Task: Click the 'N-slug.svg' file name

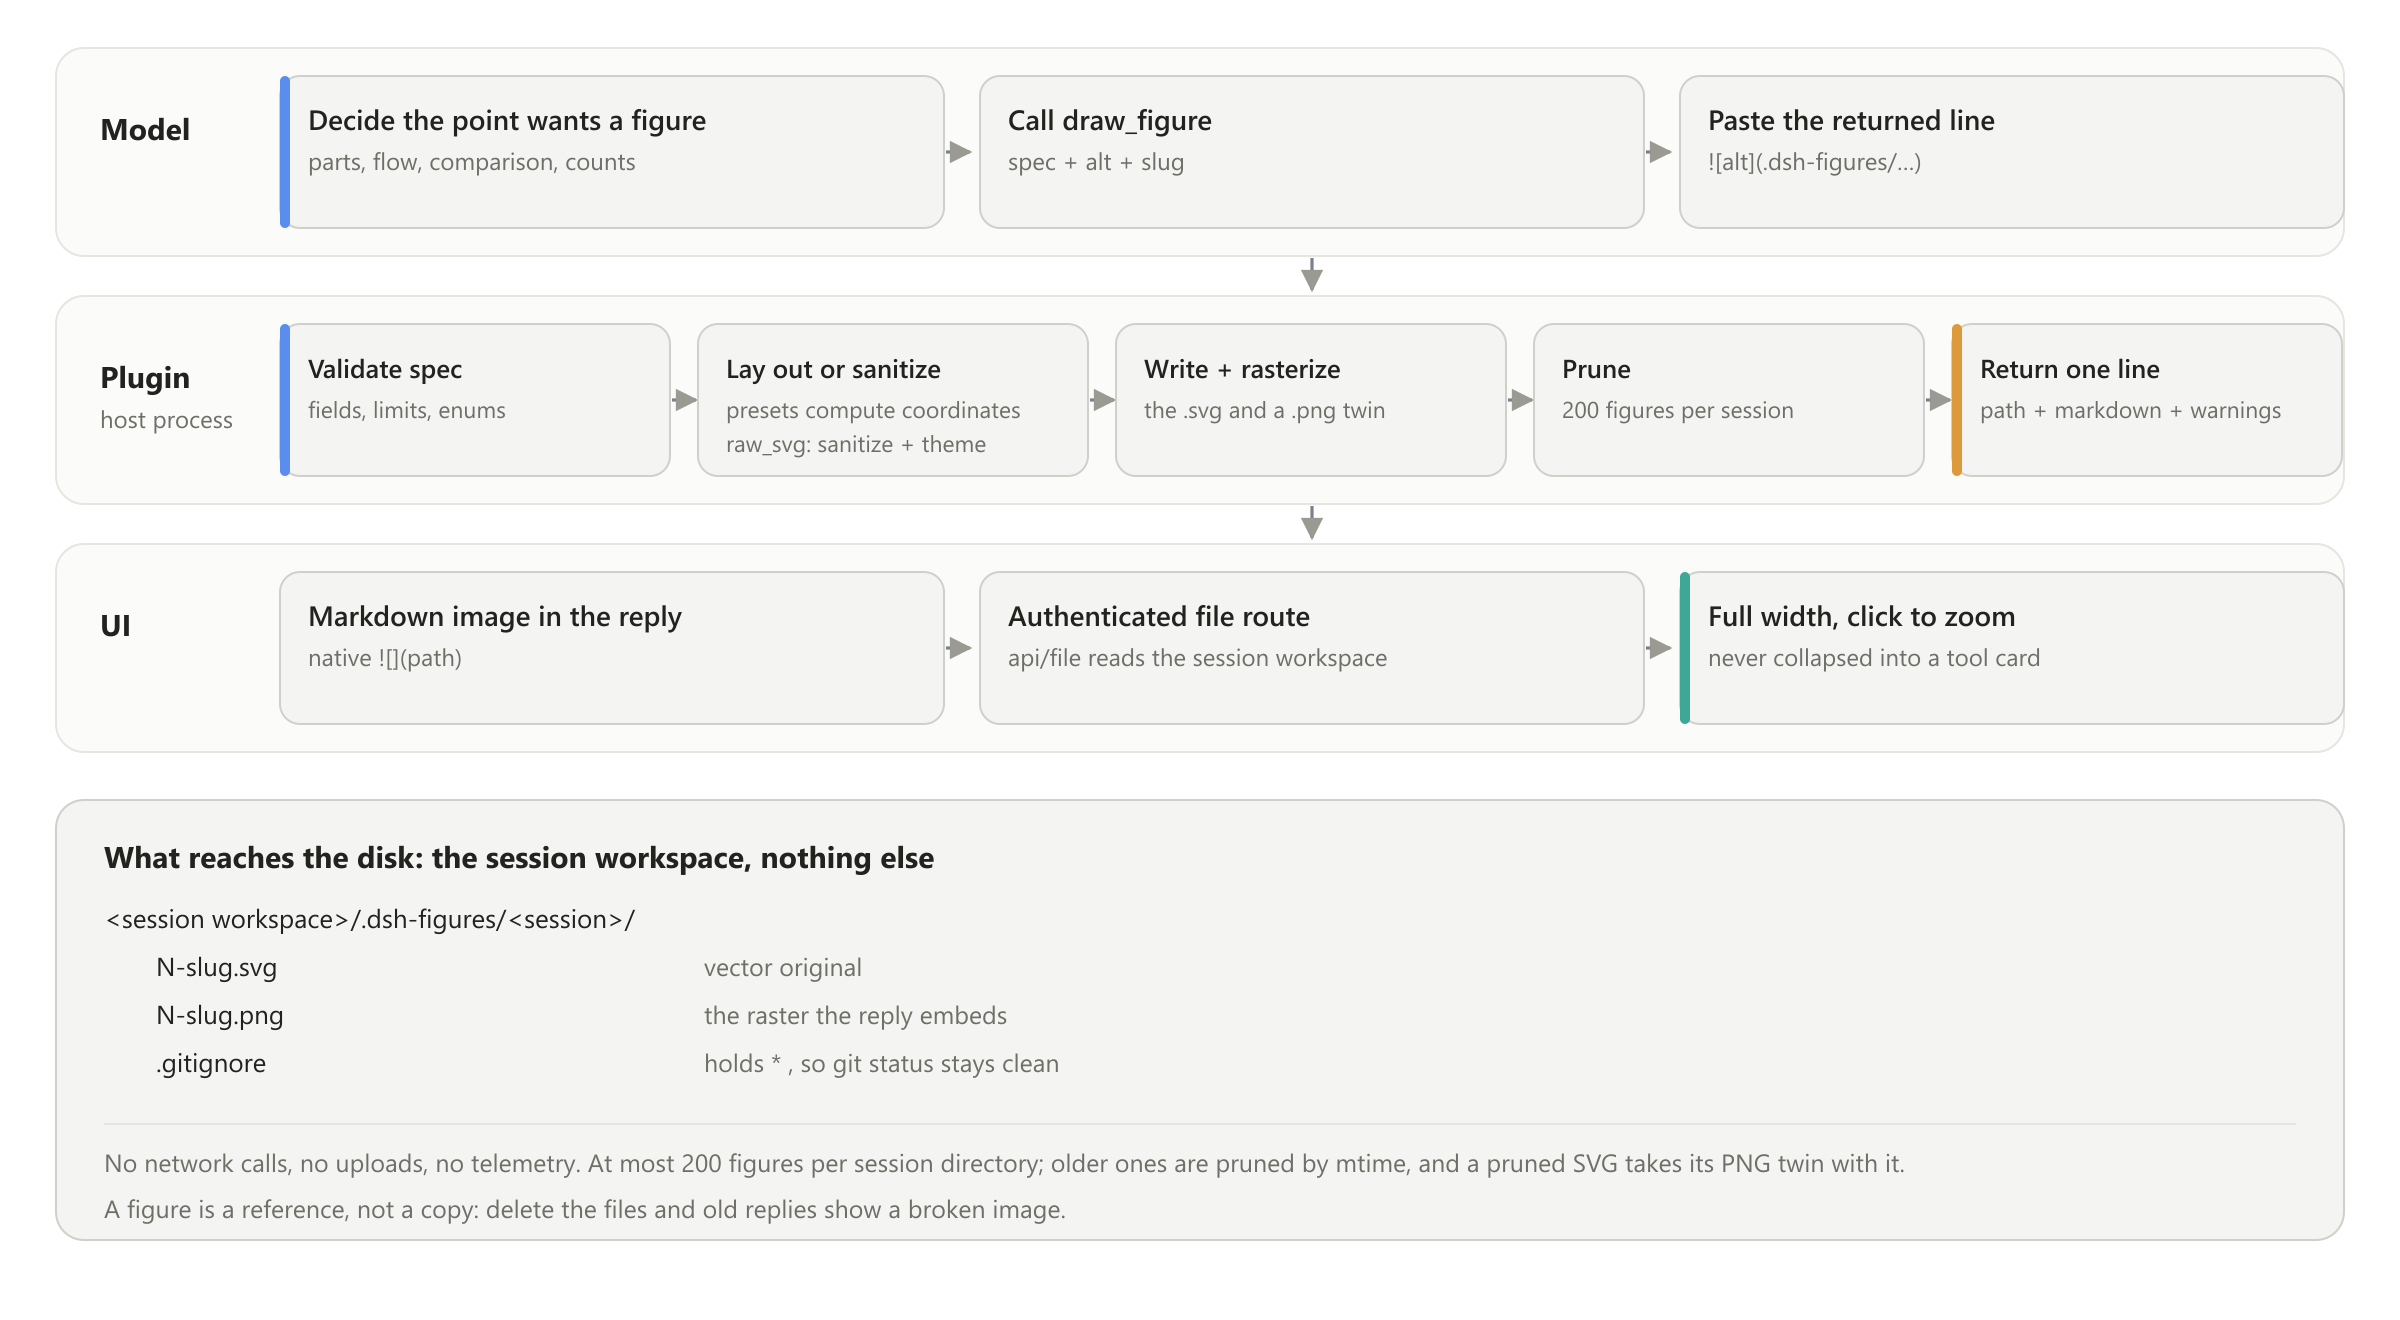Action: 217,967
